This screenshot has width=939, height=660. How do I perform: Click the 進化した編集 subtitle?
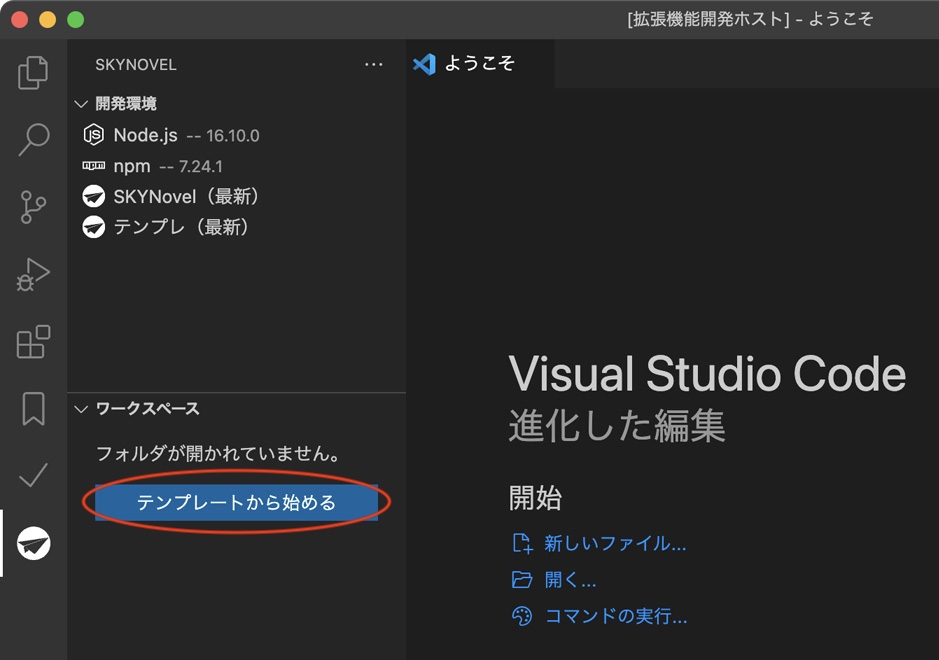pos(617,426)
